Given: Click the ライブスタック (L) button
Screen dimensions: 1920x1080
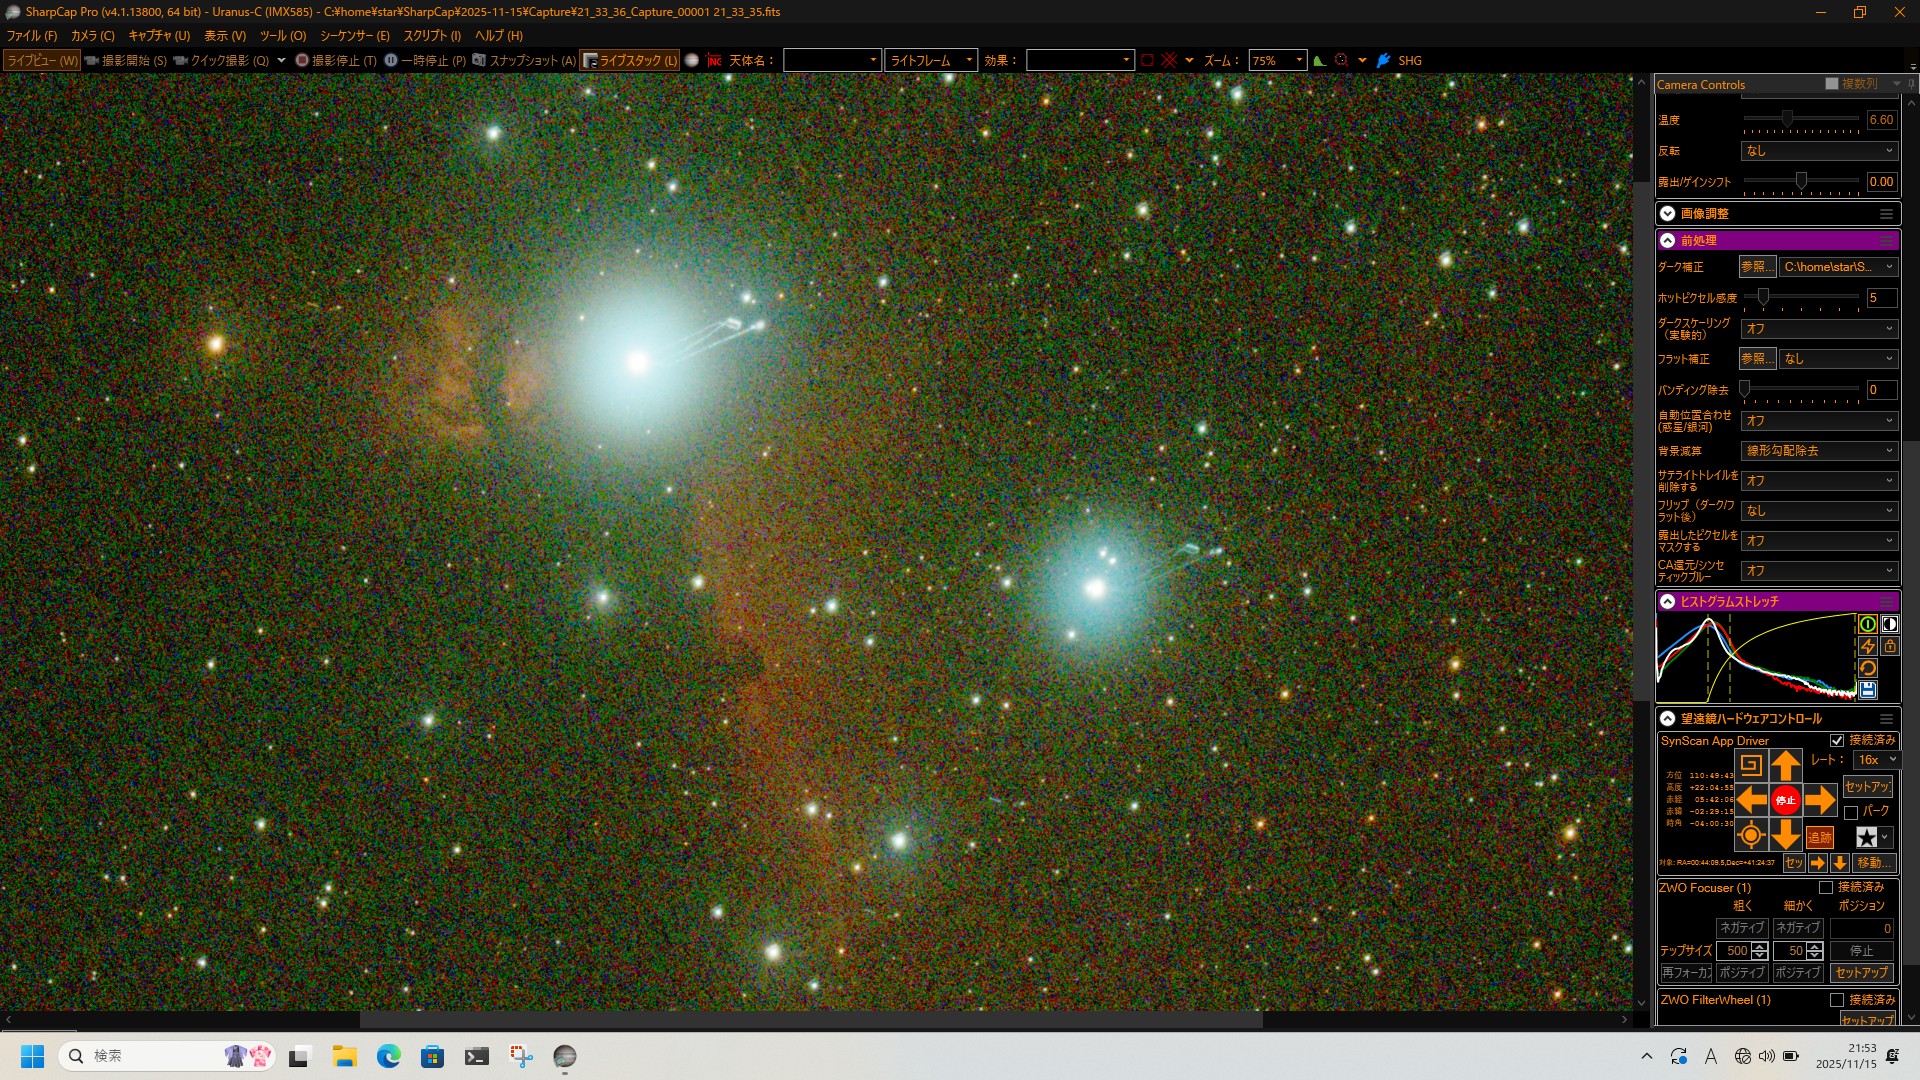Looking at the screenshot, I should pos(630,61).
